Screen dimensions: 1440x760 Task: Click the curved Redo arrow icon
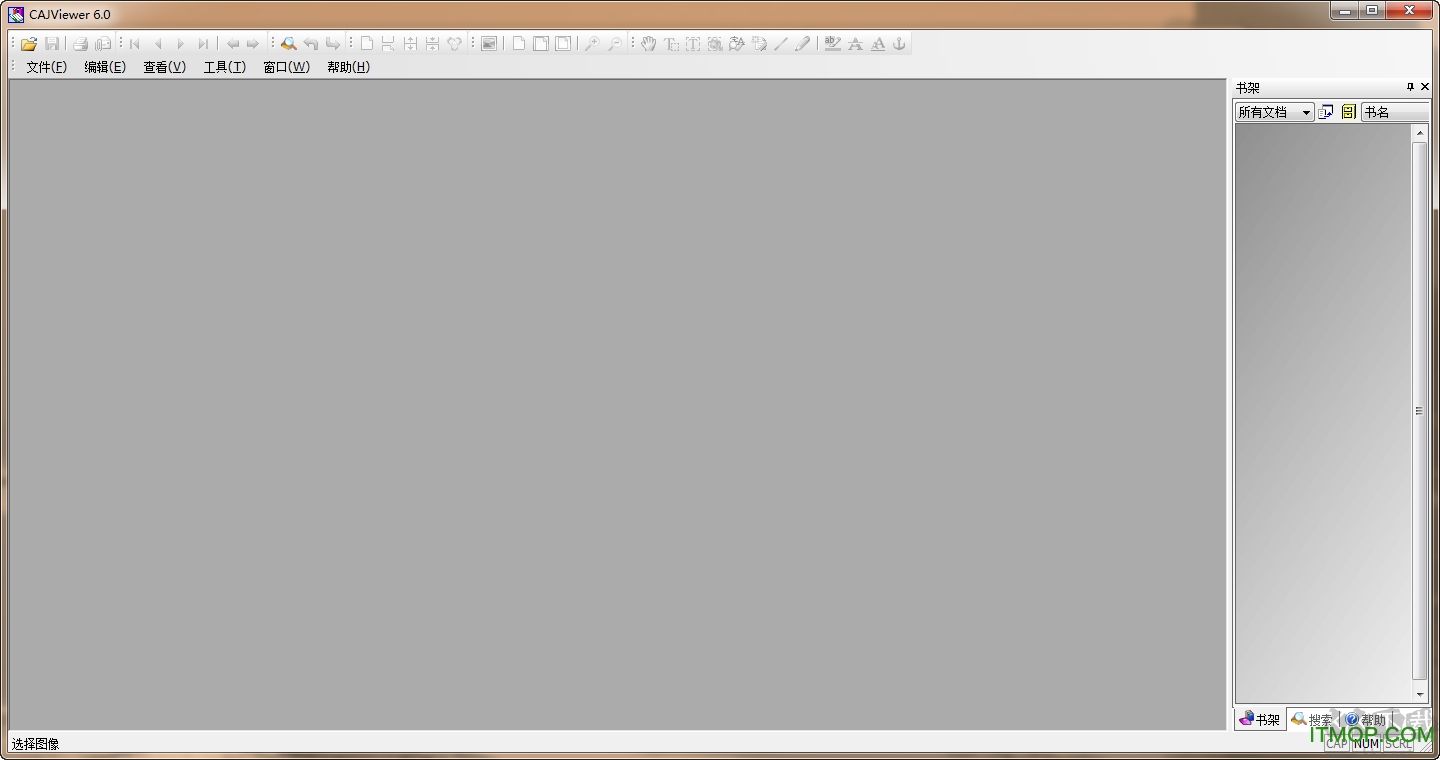[x=333, y=44]
